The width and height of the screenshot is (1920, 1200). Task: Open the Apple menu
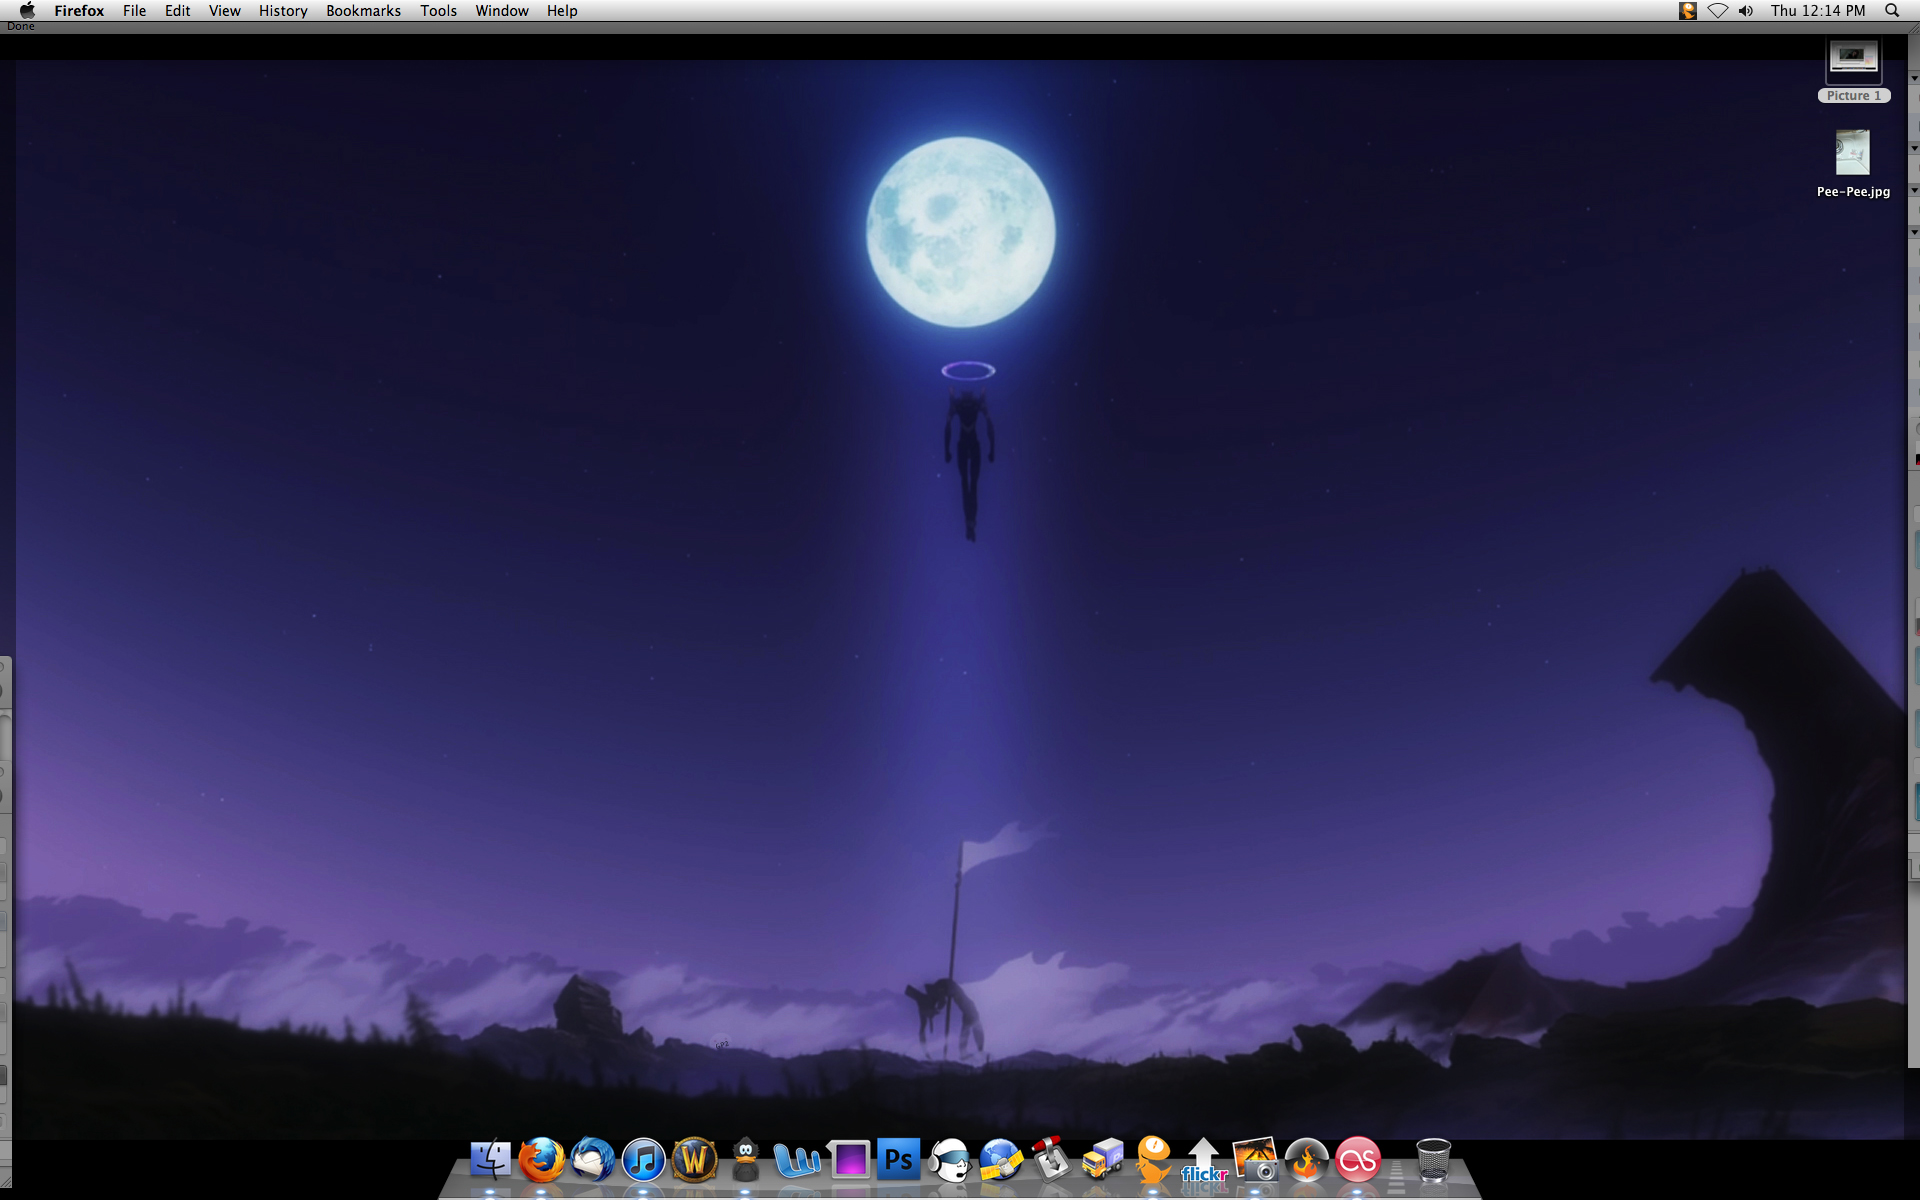(x=27, y=10)
